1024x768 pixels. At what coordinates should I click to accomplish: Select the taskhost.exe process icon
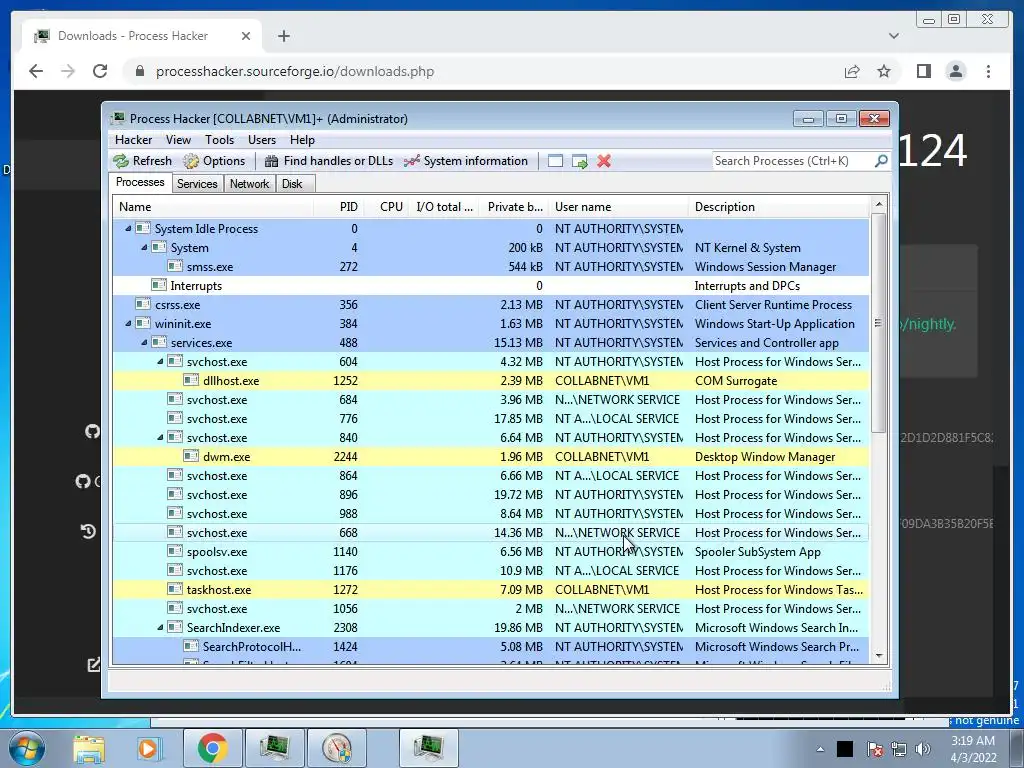[174, 588]
